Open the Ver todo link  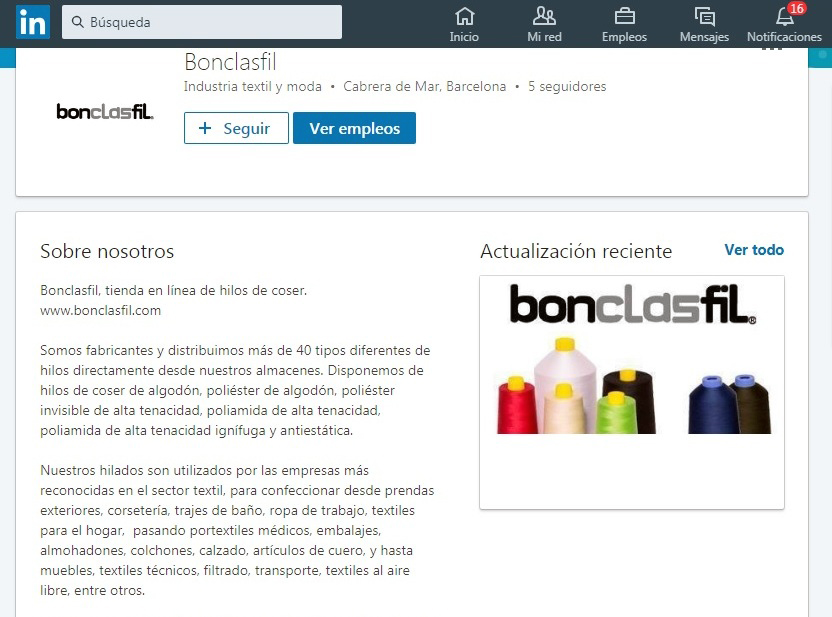tap(754, 250)
